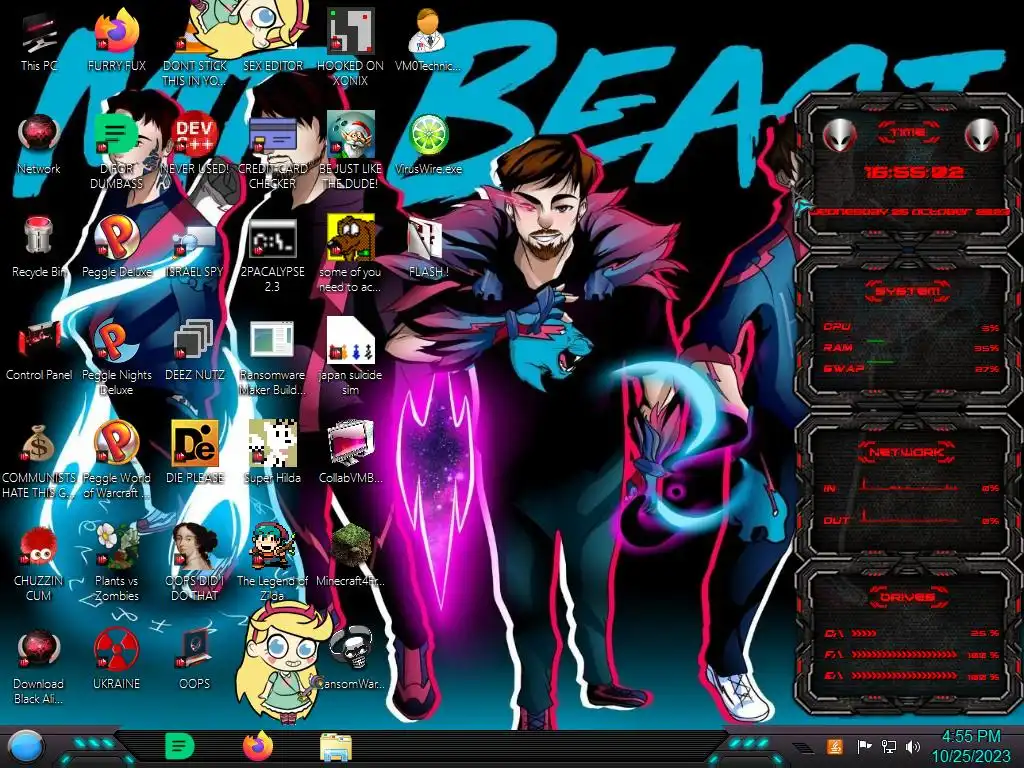Launch Firefox from the taskbar
Viewport: 1024px width, 768px height.
click(x=258, y=746)
